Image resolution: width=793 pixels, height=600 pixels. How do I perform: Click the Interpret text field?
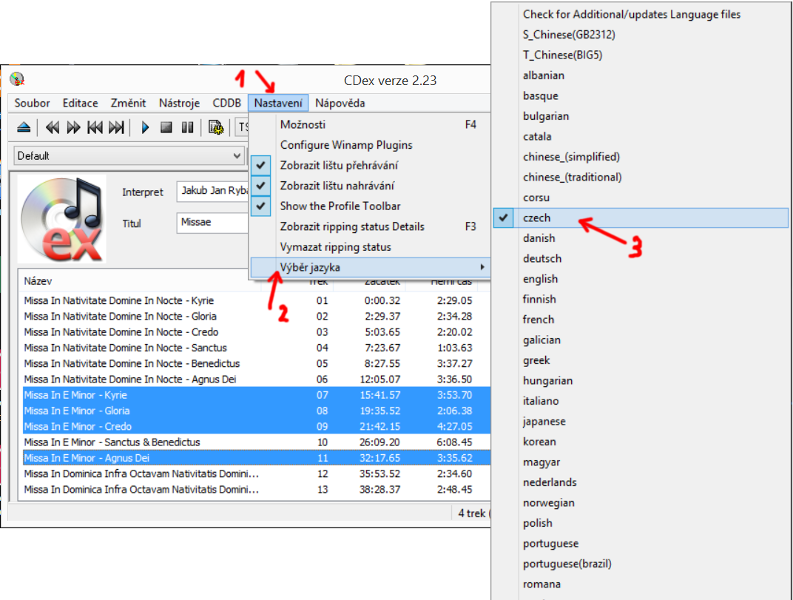point(212,191)
